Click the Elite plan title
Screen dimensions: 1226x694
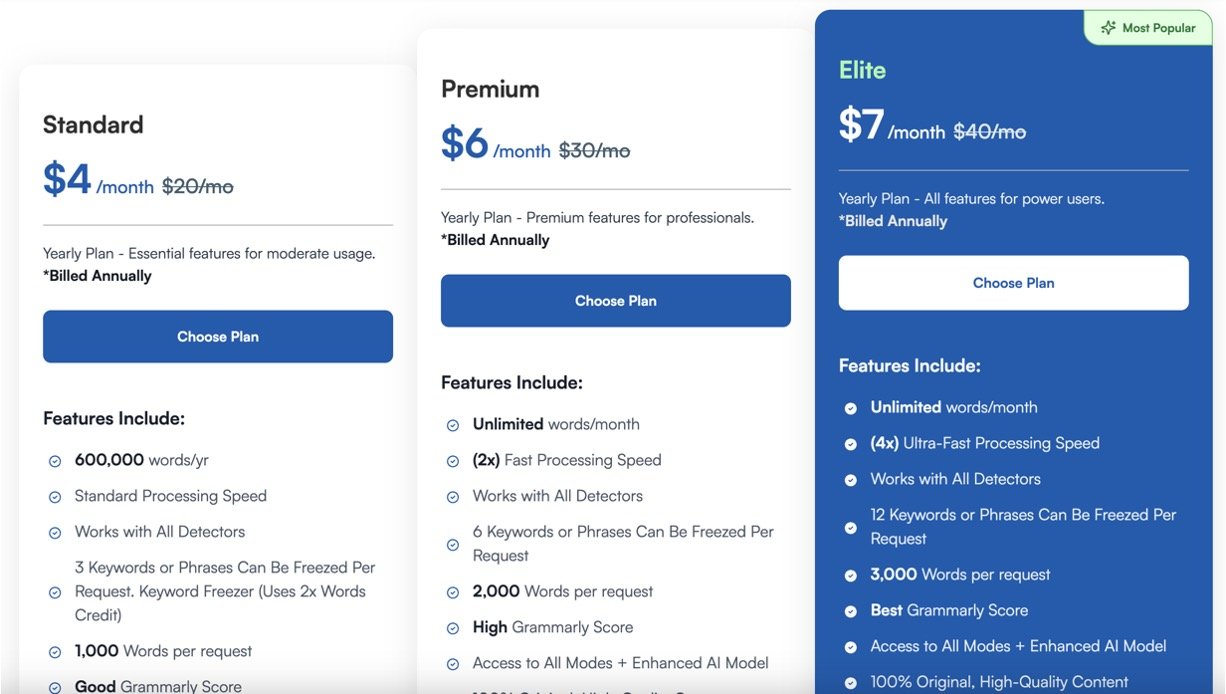tap(862, 70)
